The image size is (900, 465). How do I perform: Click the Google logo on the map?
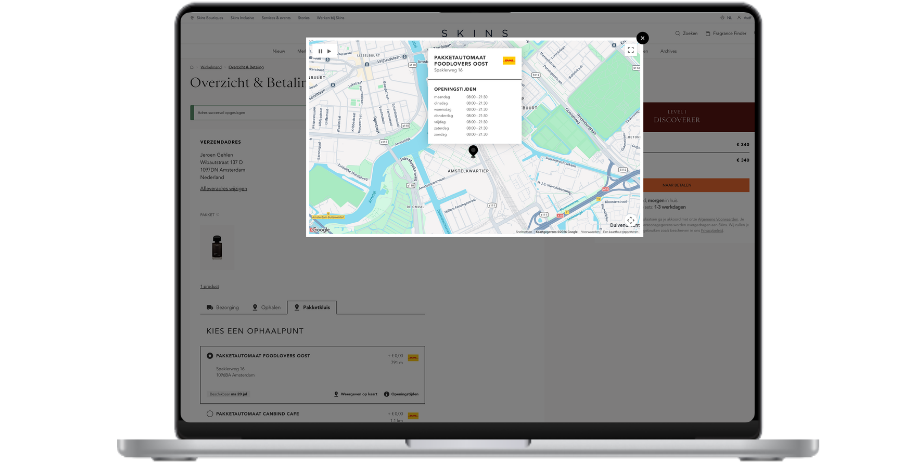[320, 230]
